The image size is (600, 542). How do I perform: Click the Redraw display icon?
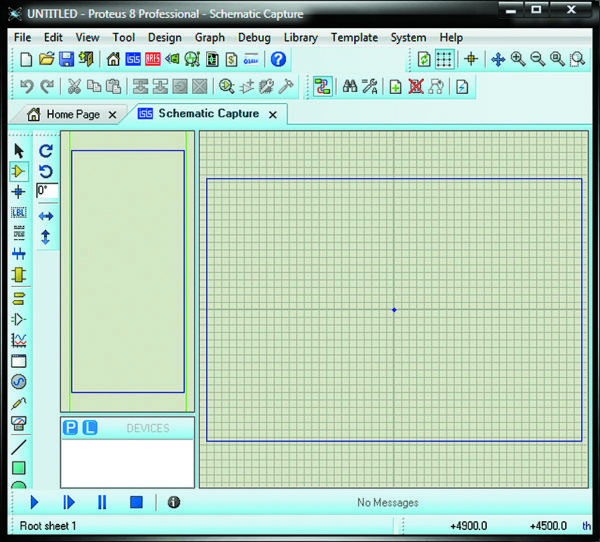point(424,59)
